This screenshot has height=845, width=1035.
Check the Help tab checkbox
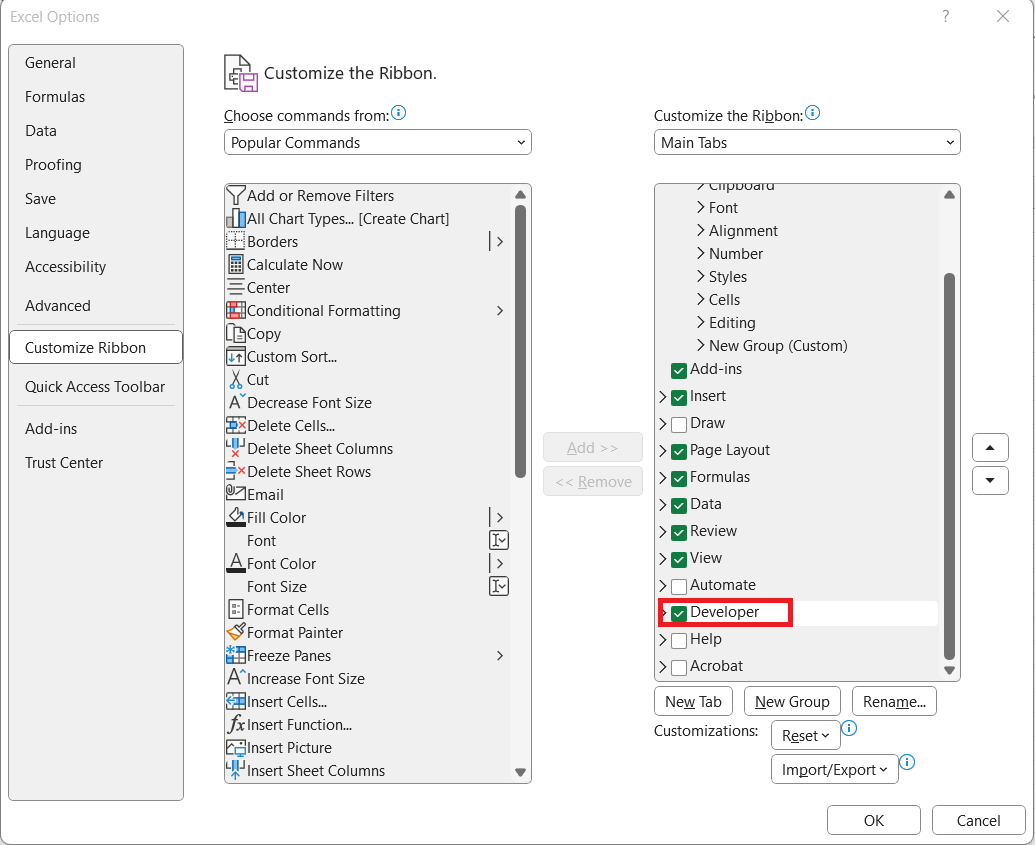[x=679, y=640]
